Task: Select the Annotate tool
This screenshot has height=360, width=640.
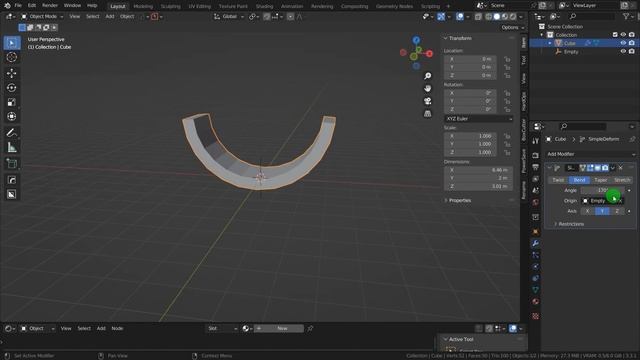Action: point(12,133)
